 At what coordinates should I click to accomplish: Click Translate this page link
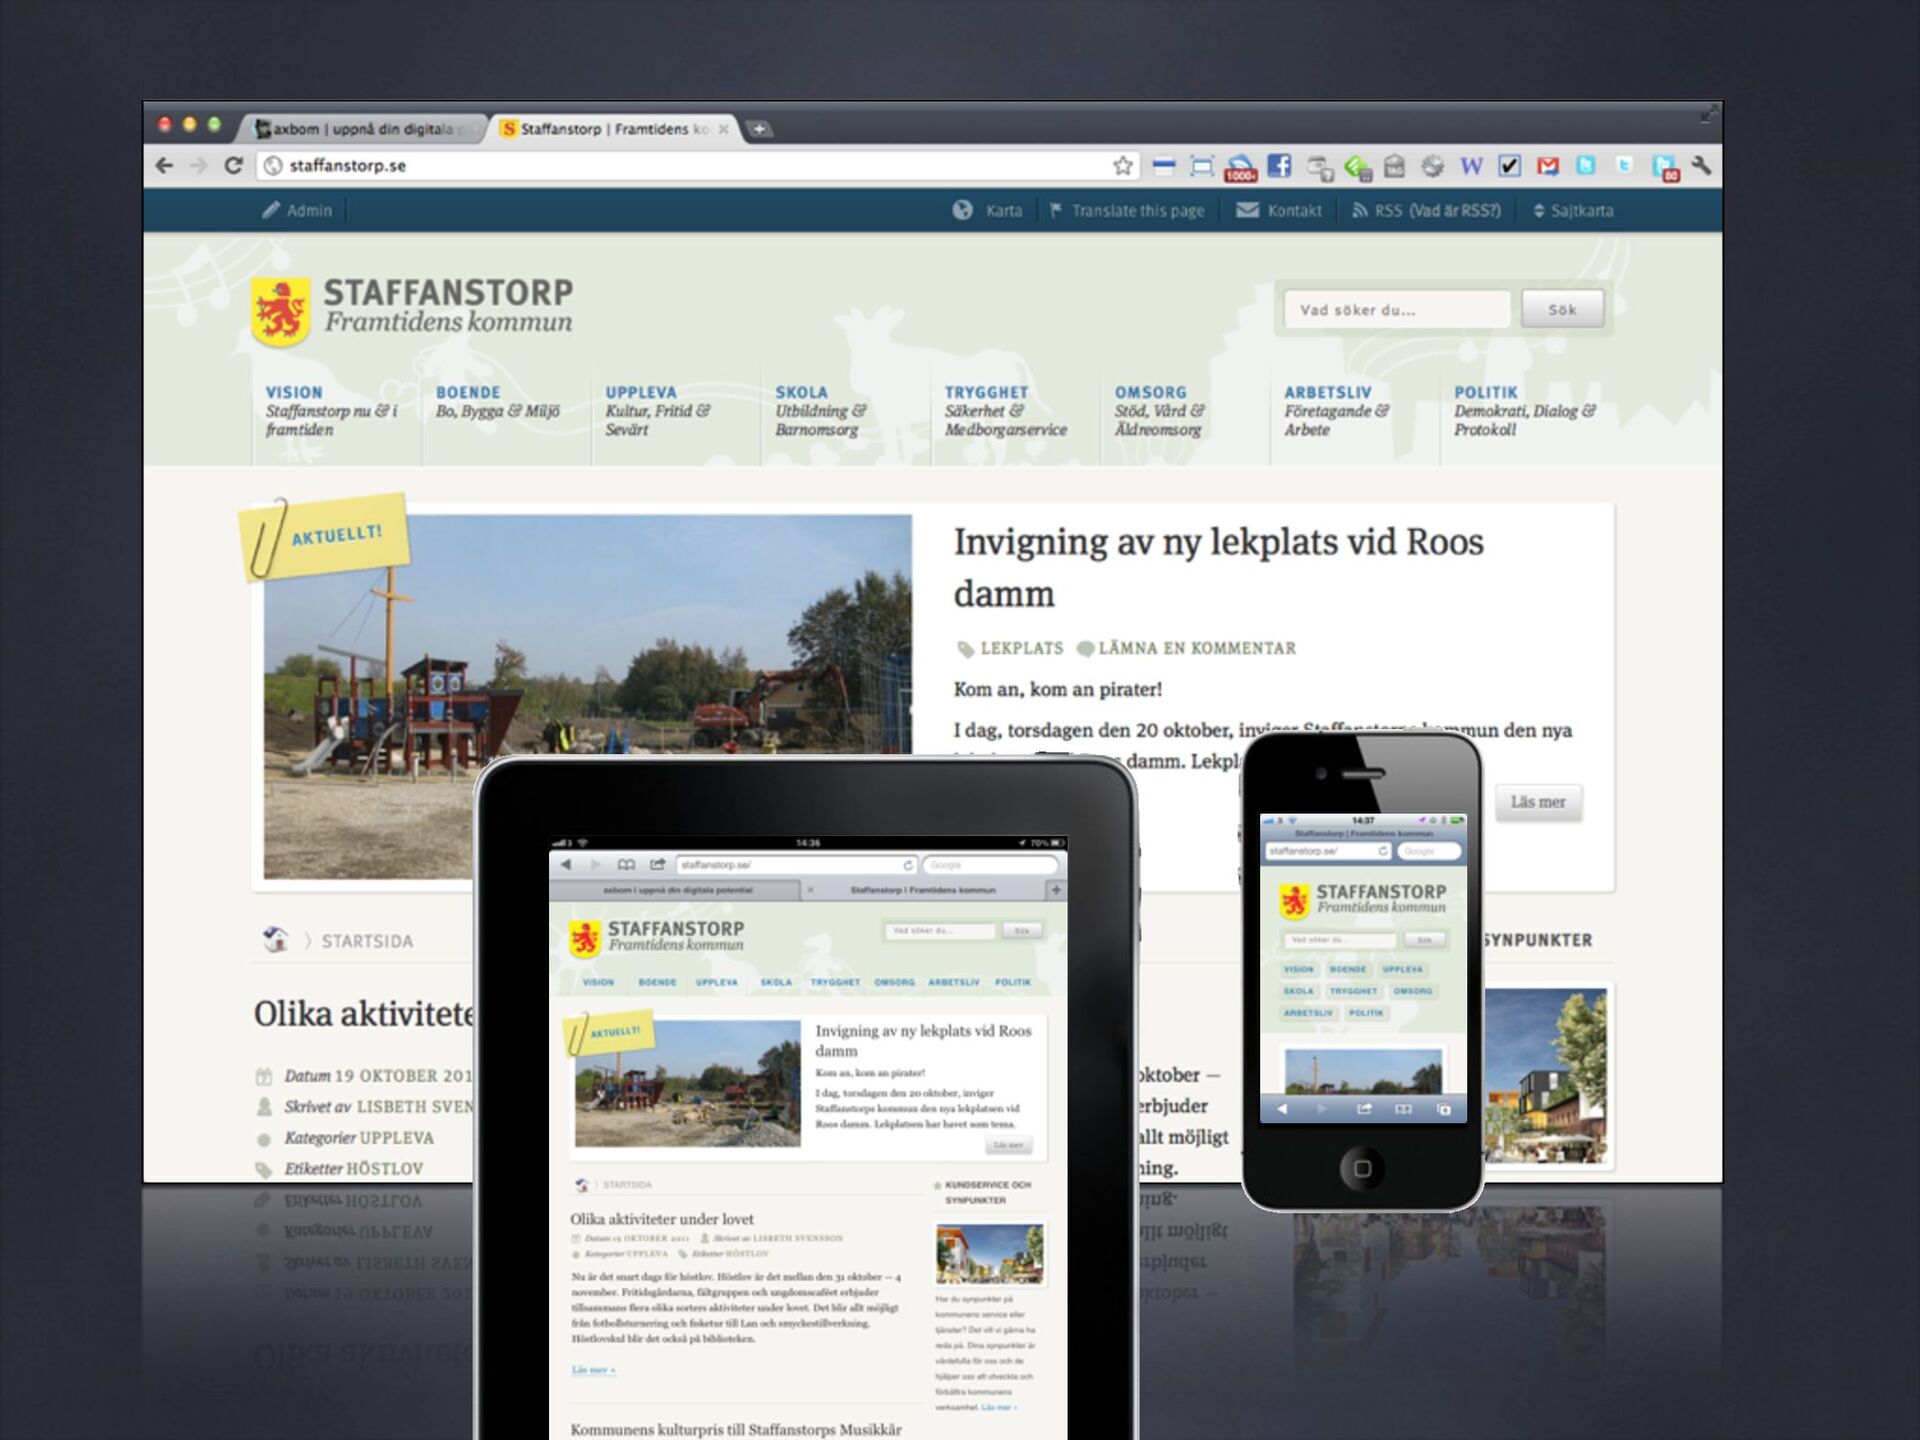[1127, 210]
